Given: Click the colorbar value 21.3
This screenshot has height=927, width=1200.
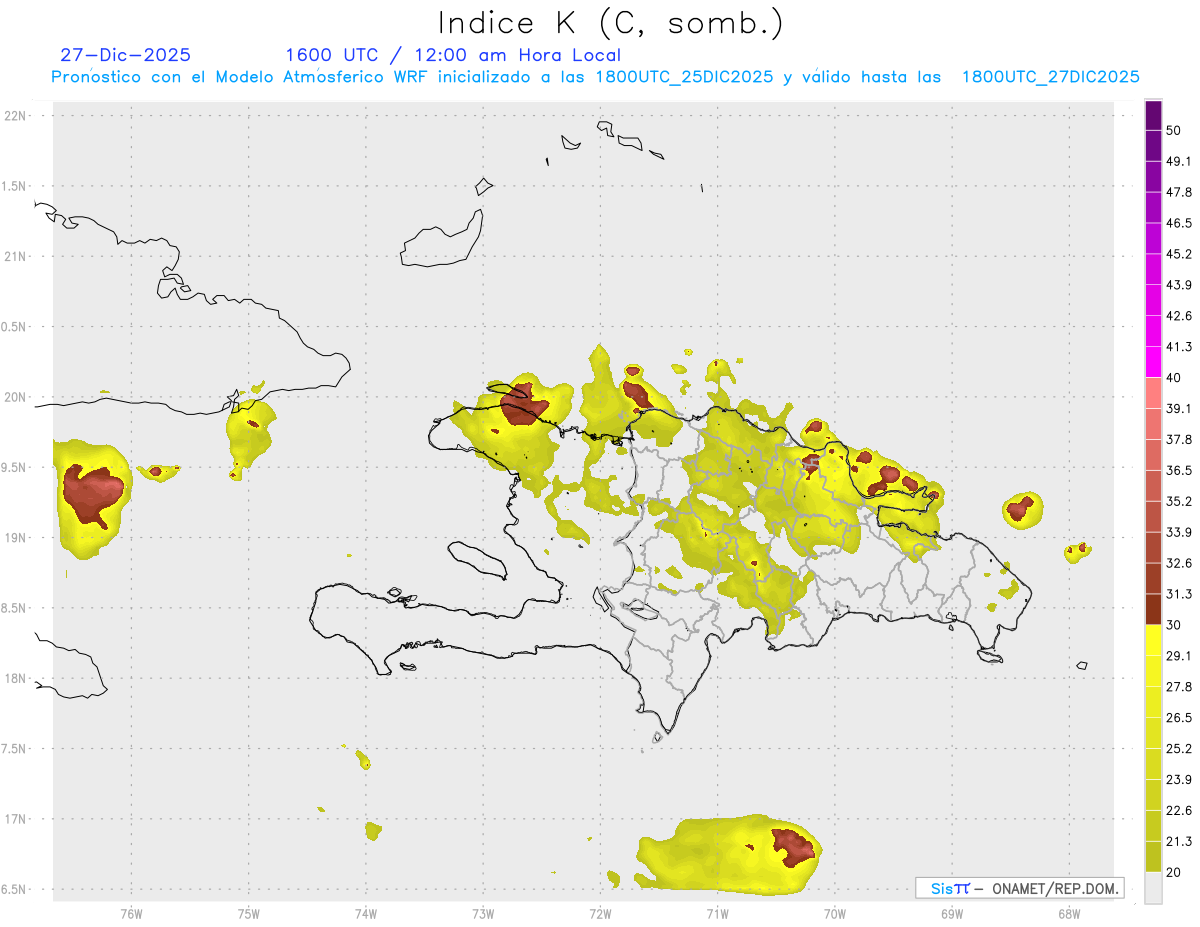Looking at the screenshot, I should tap(1178, 842).
